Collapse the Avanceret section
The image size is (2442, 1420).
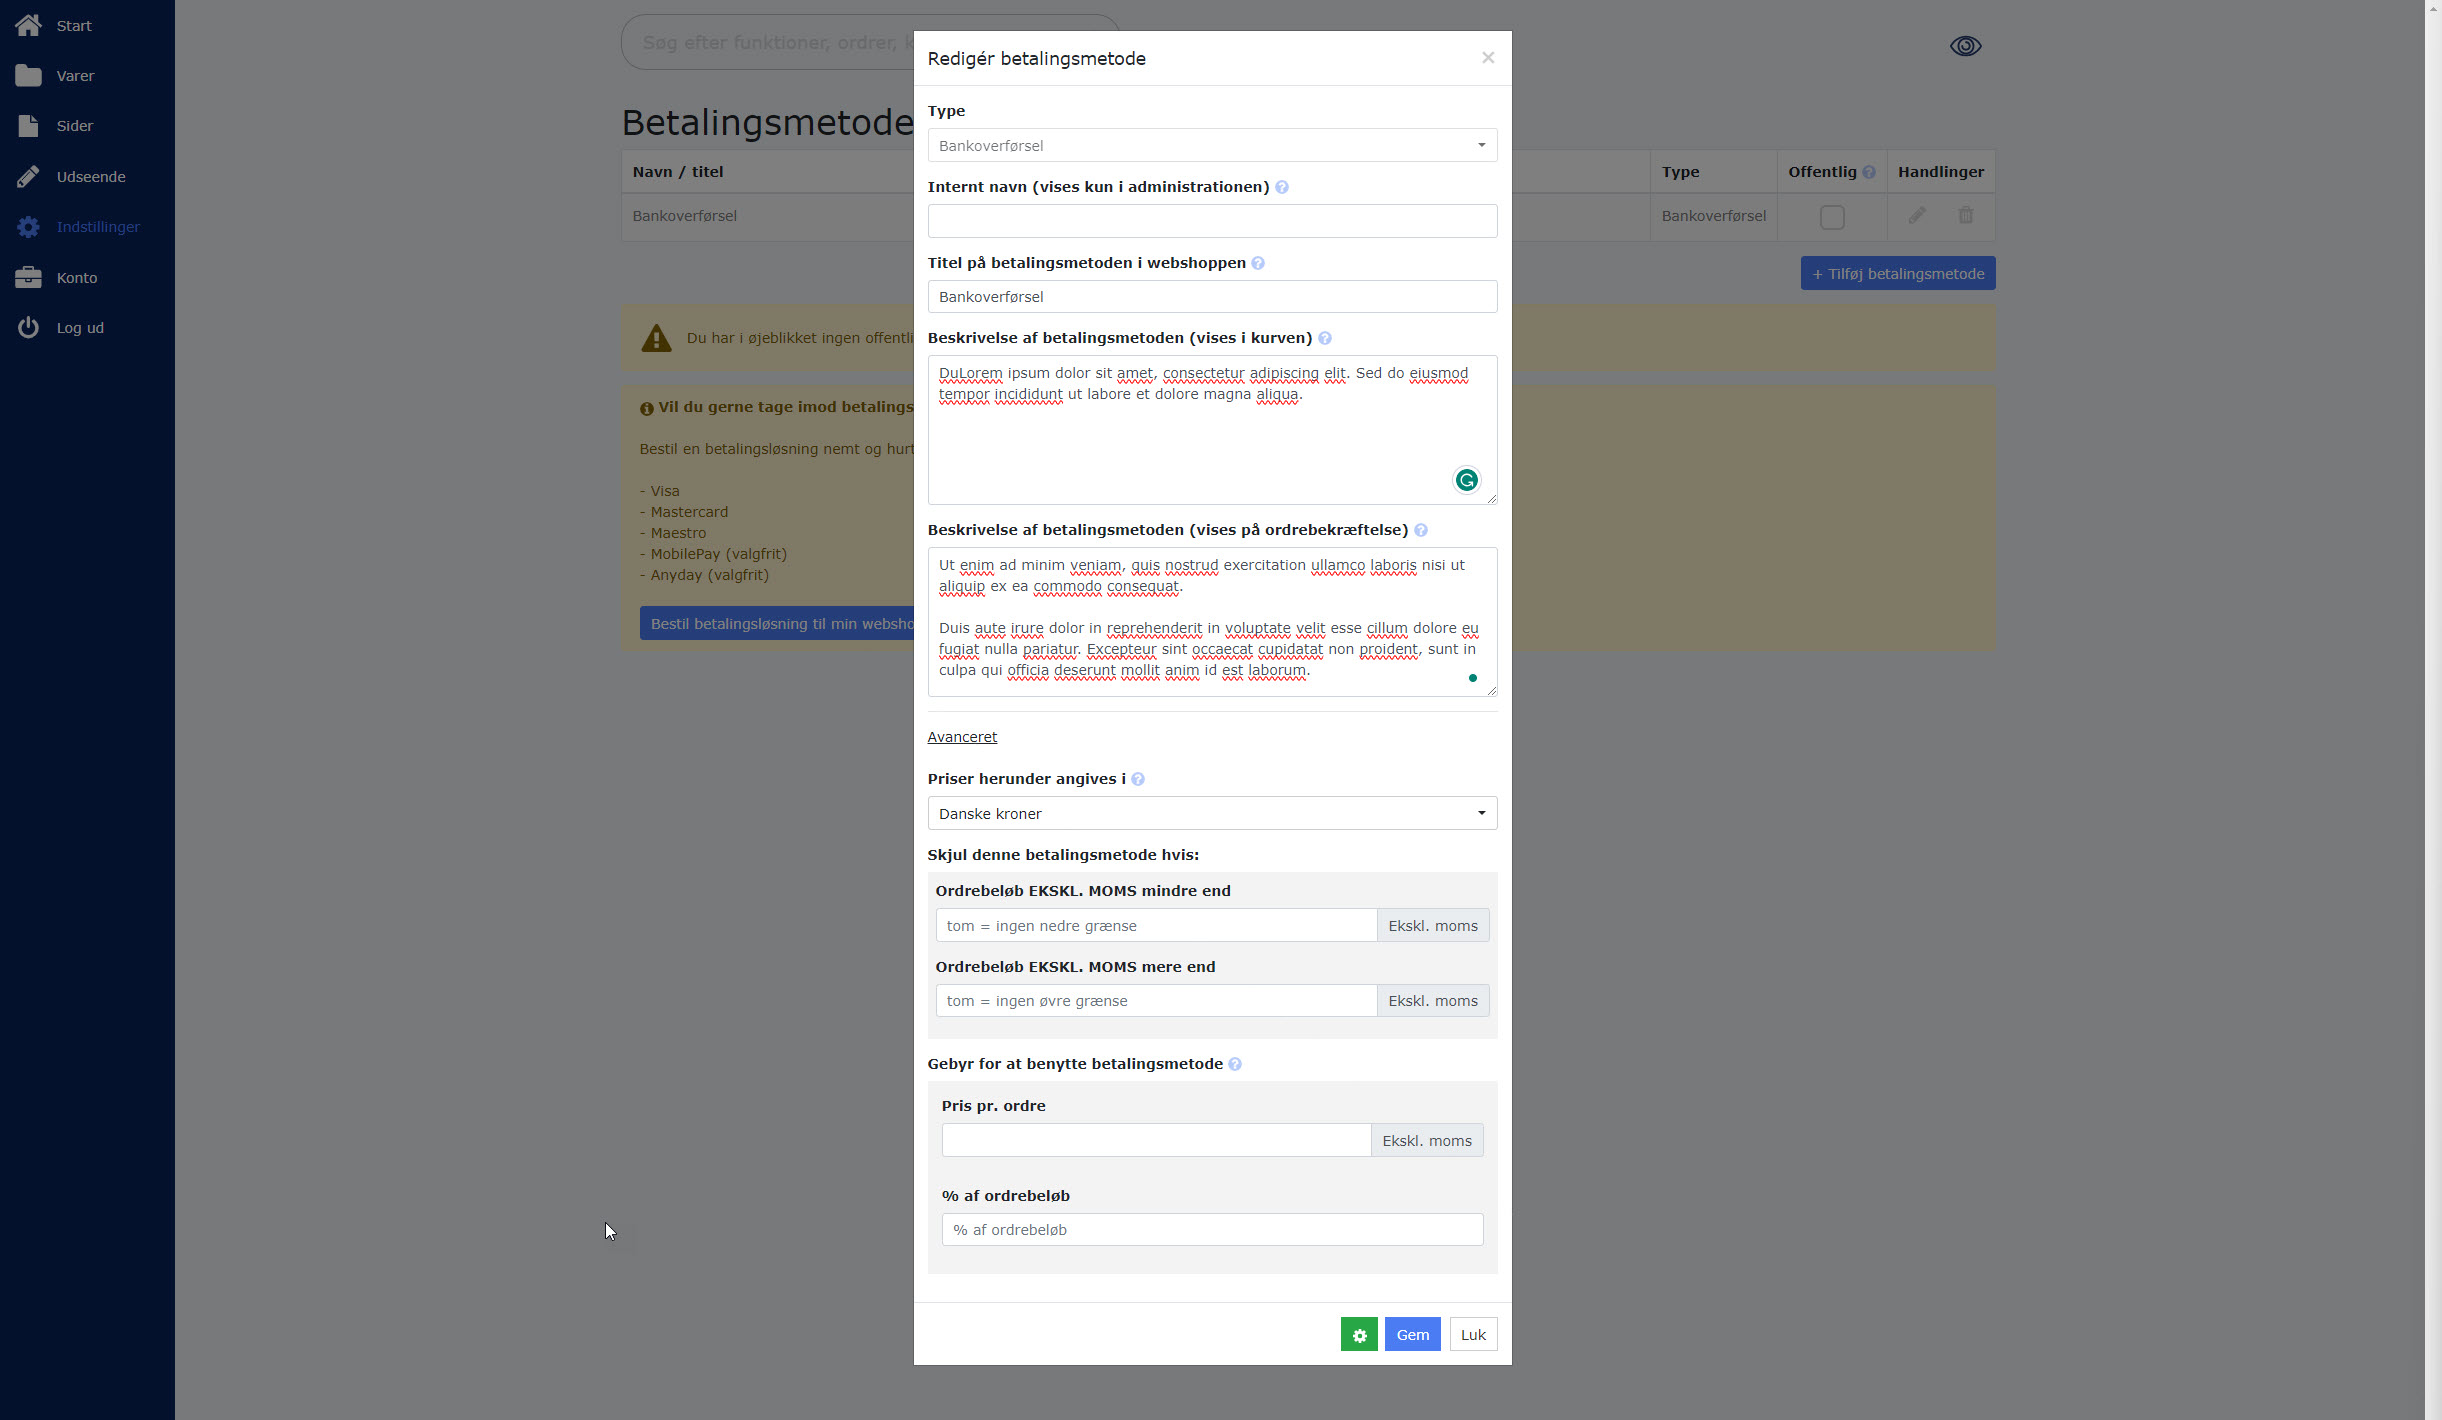(x=961, y=737)
